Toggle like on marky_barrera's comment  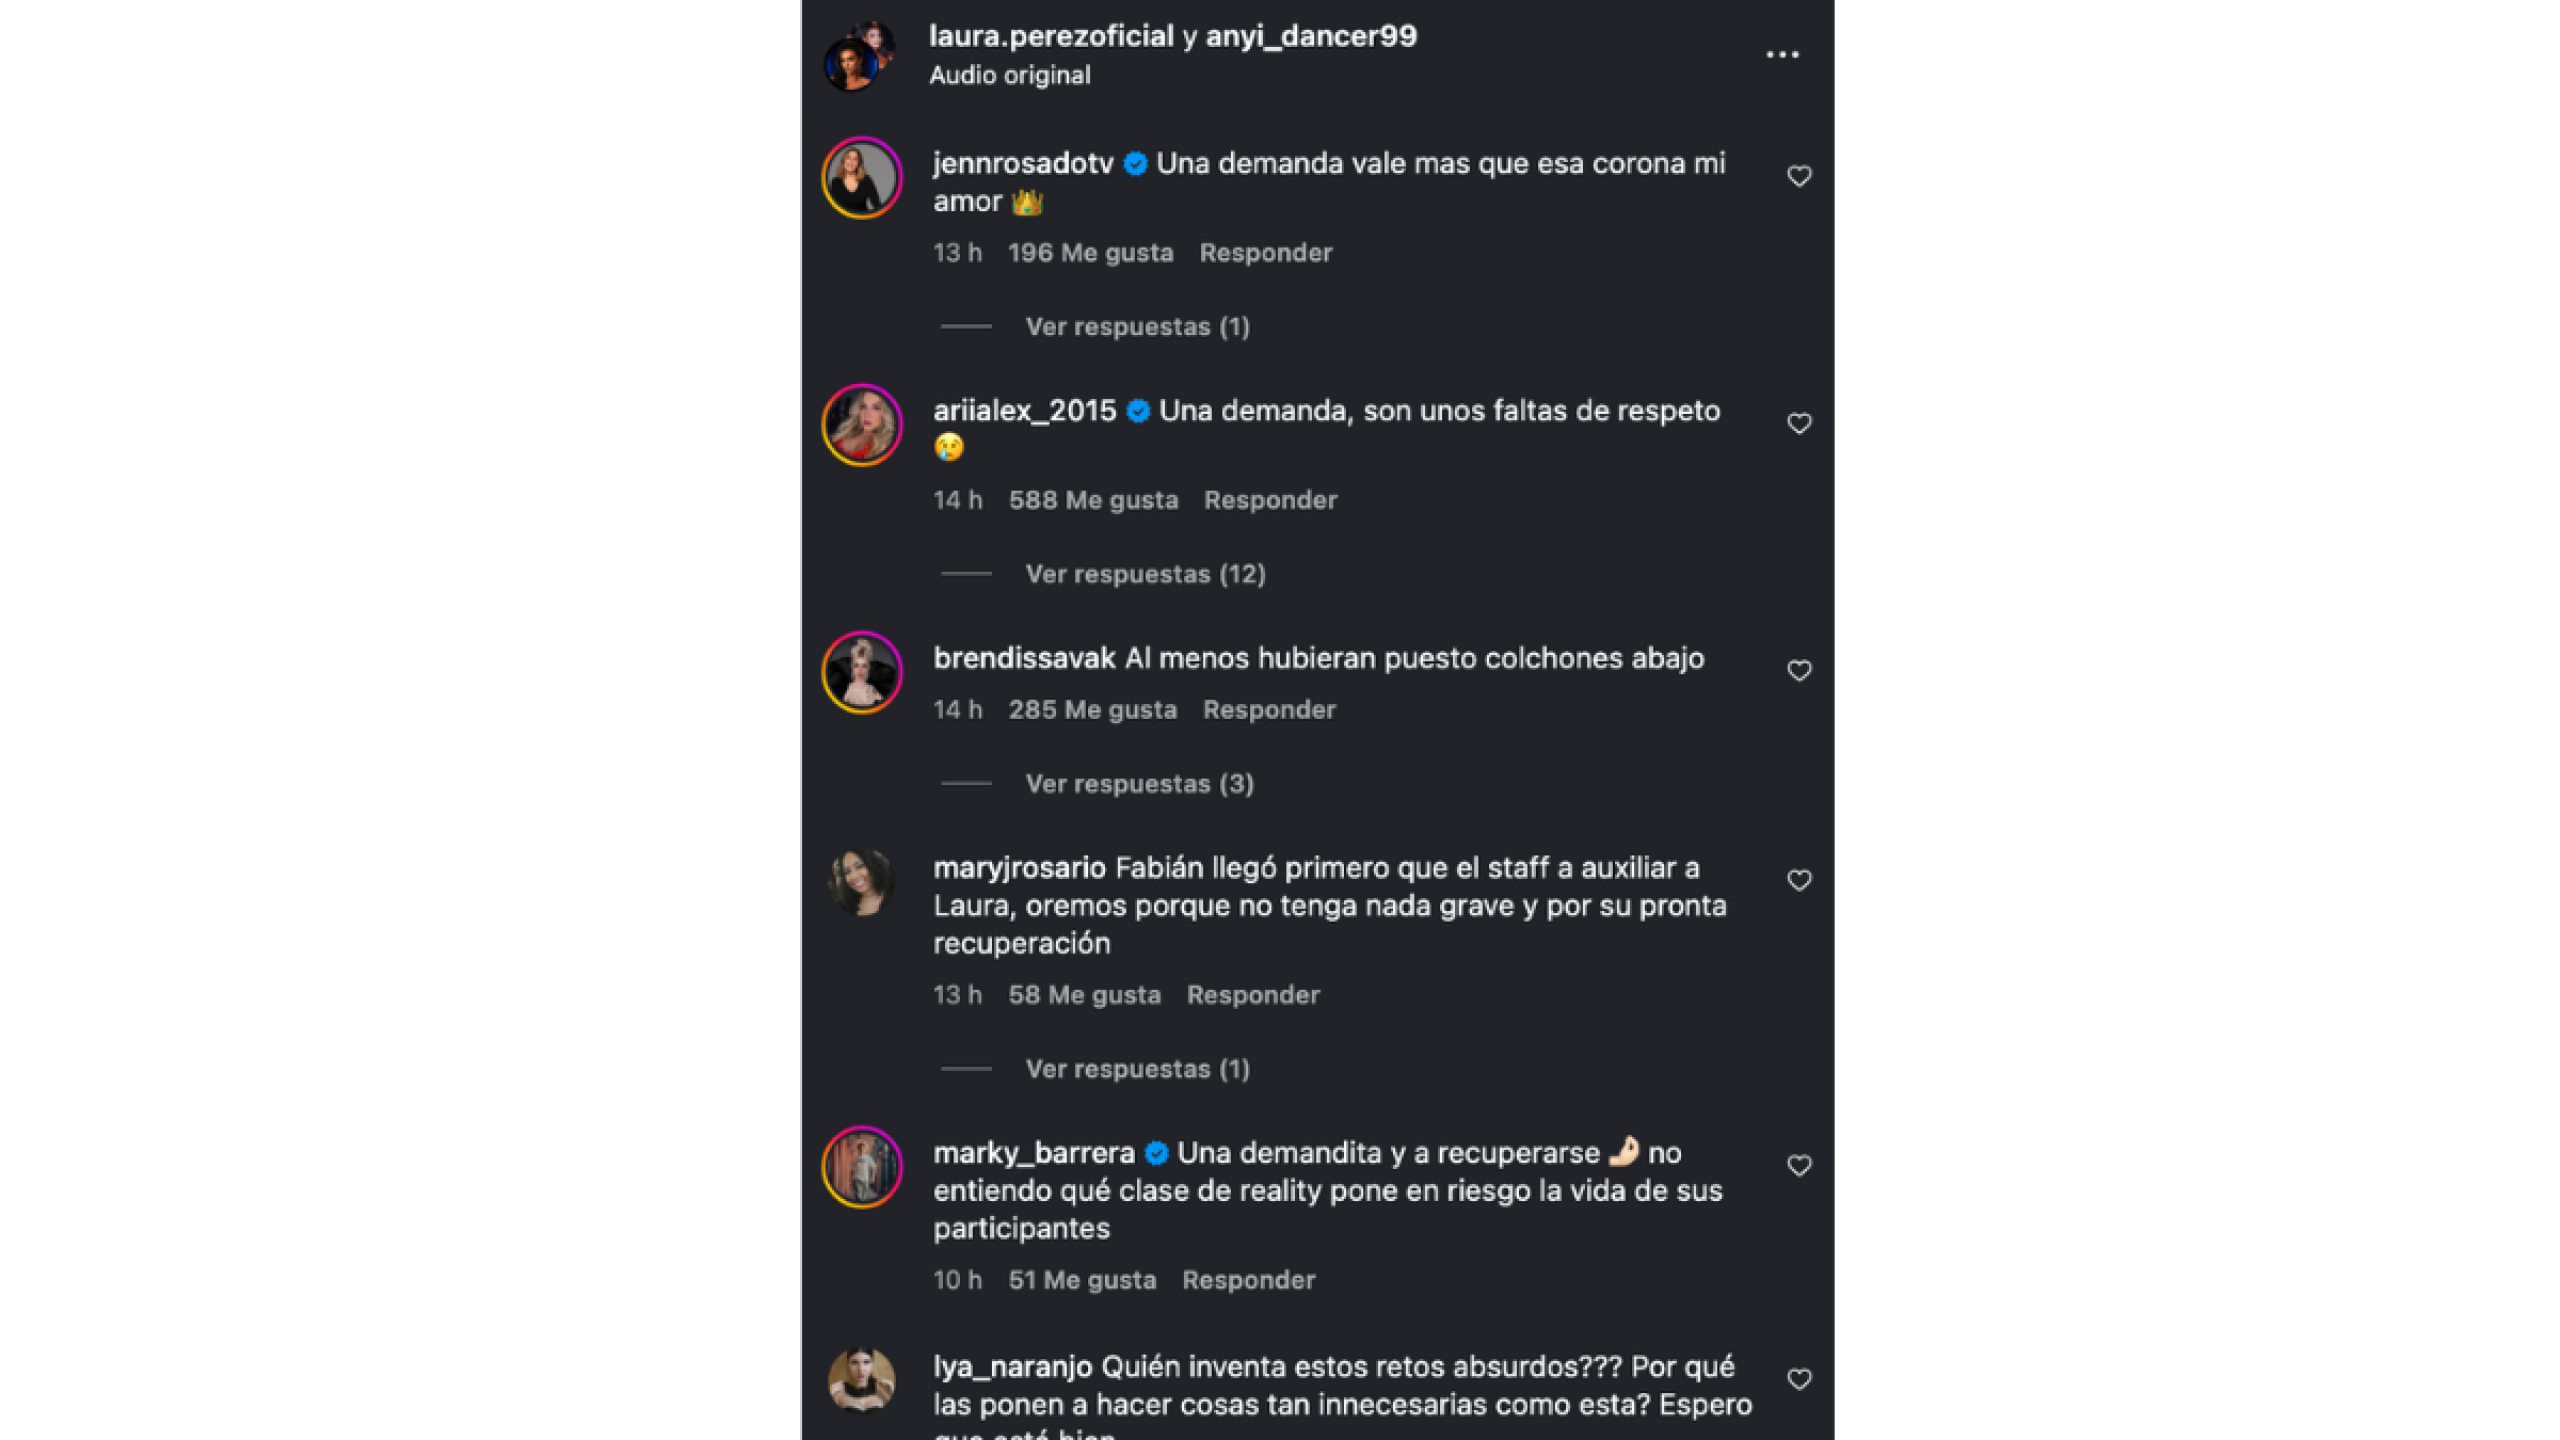tap(1799, 1164)
